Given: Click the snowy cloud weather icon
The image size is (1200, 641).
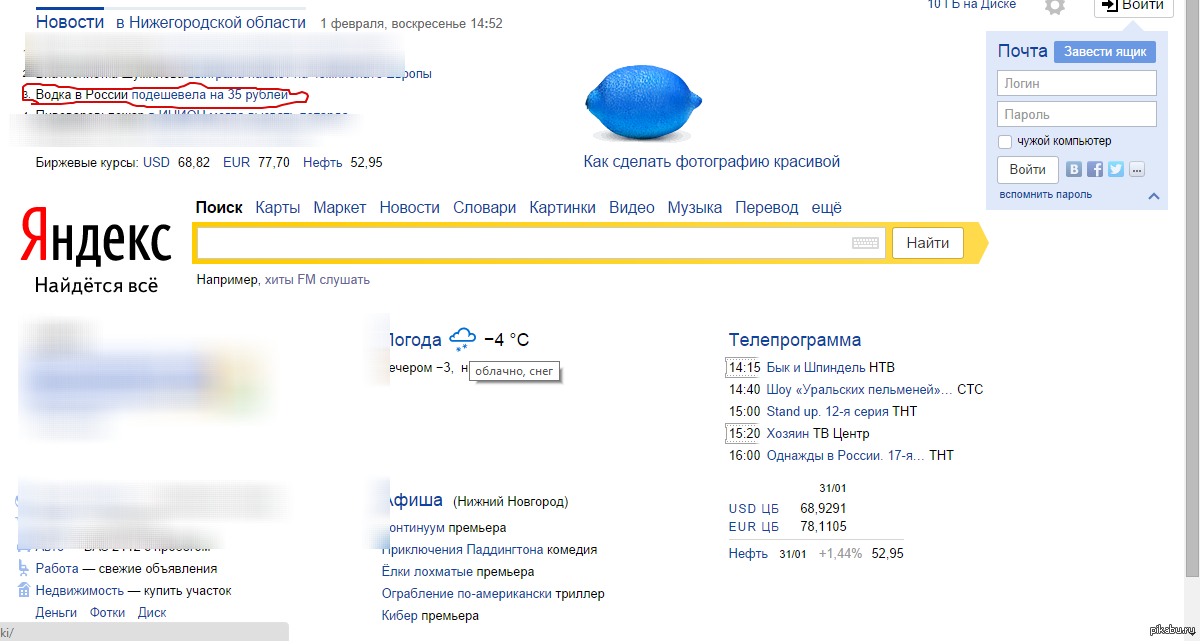Looking at the screenshot, I should tap(463, 338).
